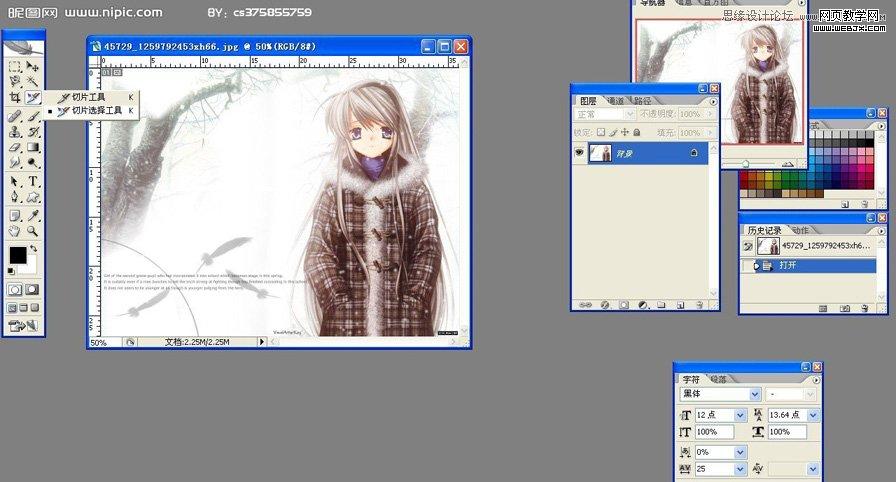Open Layers panel options menu arrow
Image resolution: width=896 pixels, height=482 pixels.
coord(713,101)
